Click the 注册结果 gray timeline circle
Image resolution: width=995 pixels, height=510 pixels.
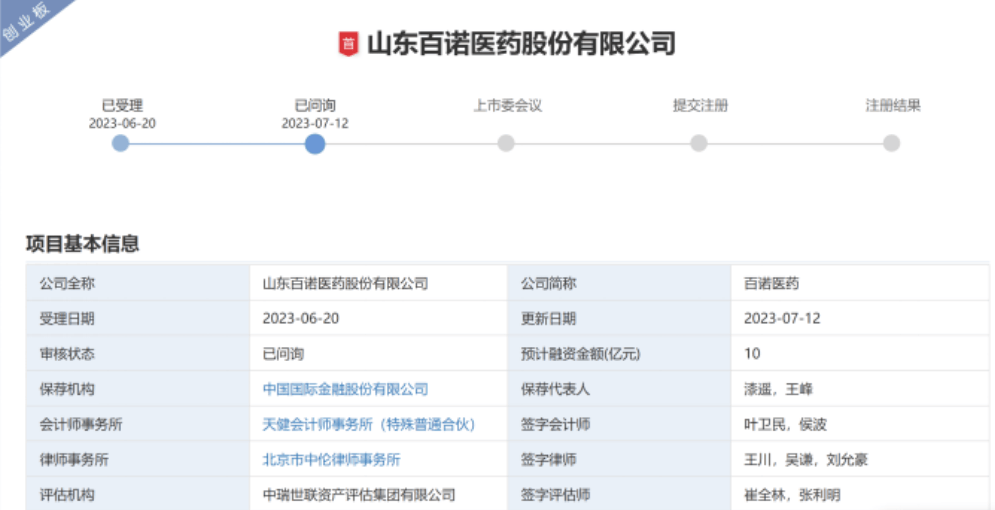click(891, 143)
